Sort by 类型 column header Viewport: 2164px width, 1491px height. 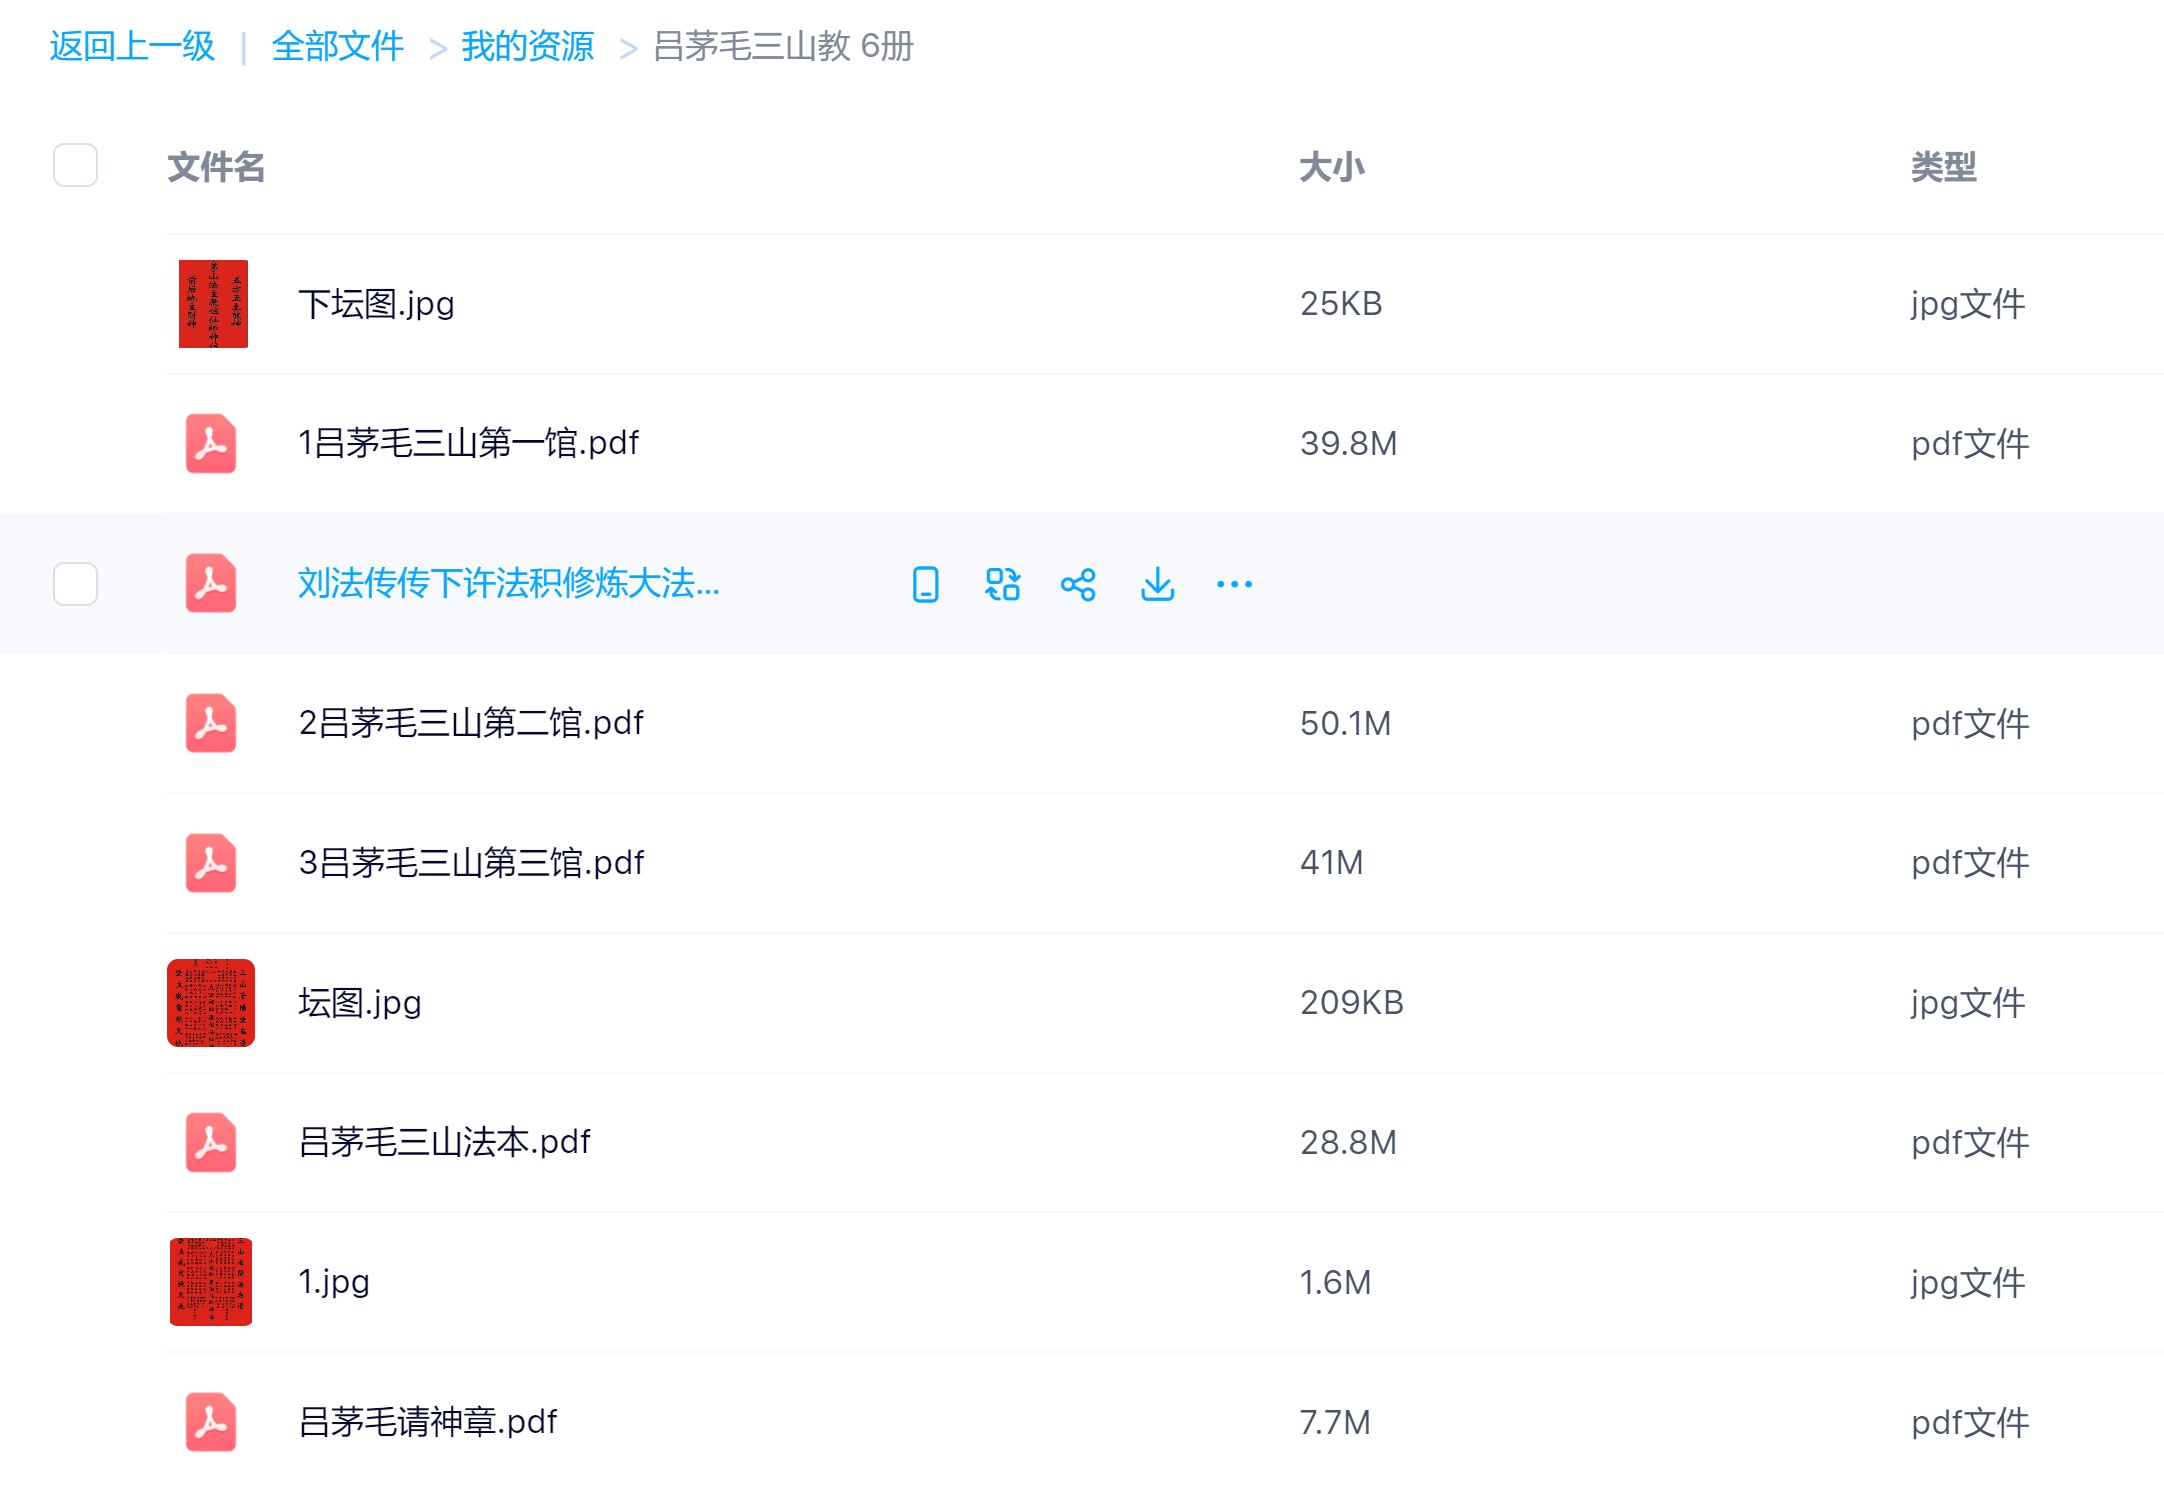click(x=1943, y=167)
